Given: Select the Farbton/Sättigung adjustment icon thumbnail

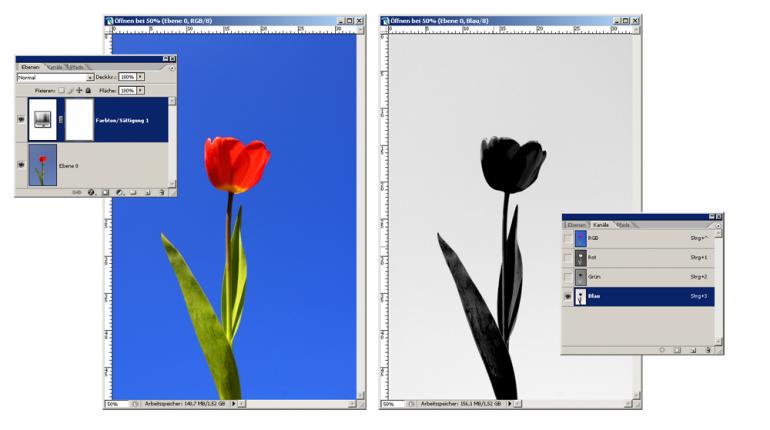Looking at the screenshot, I should 43,119.
